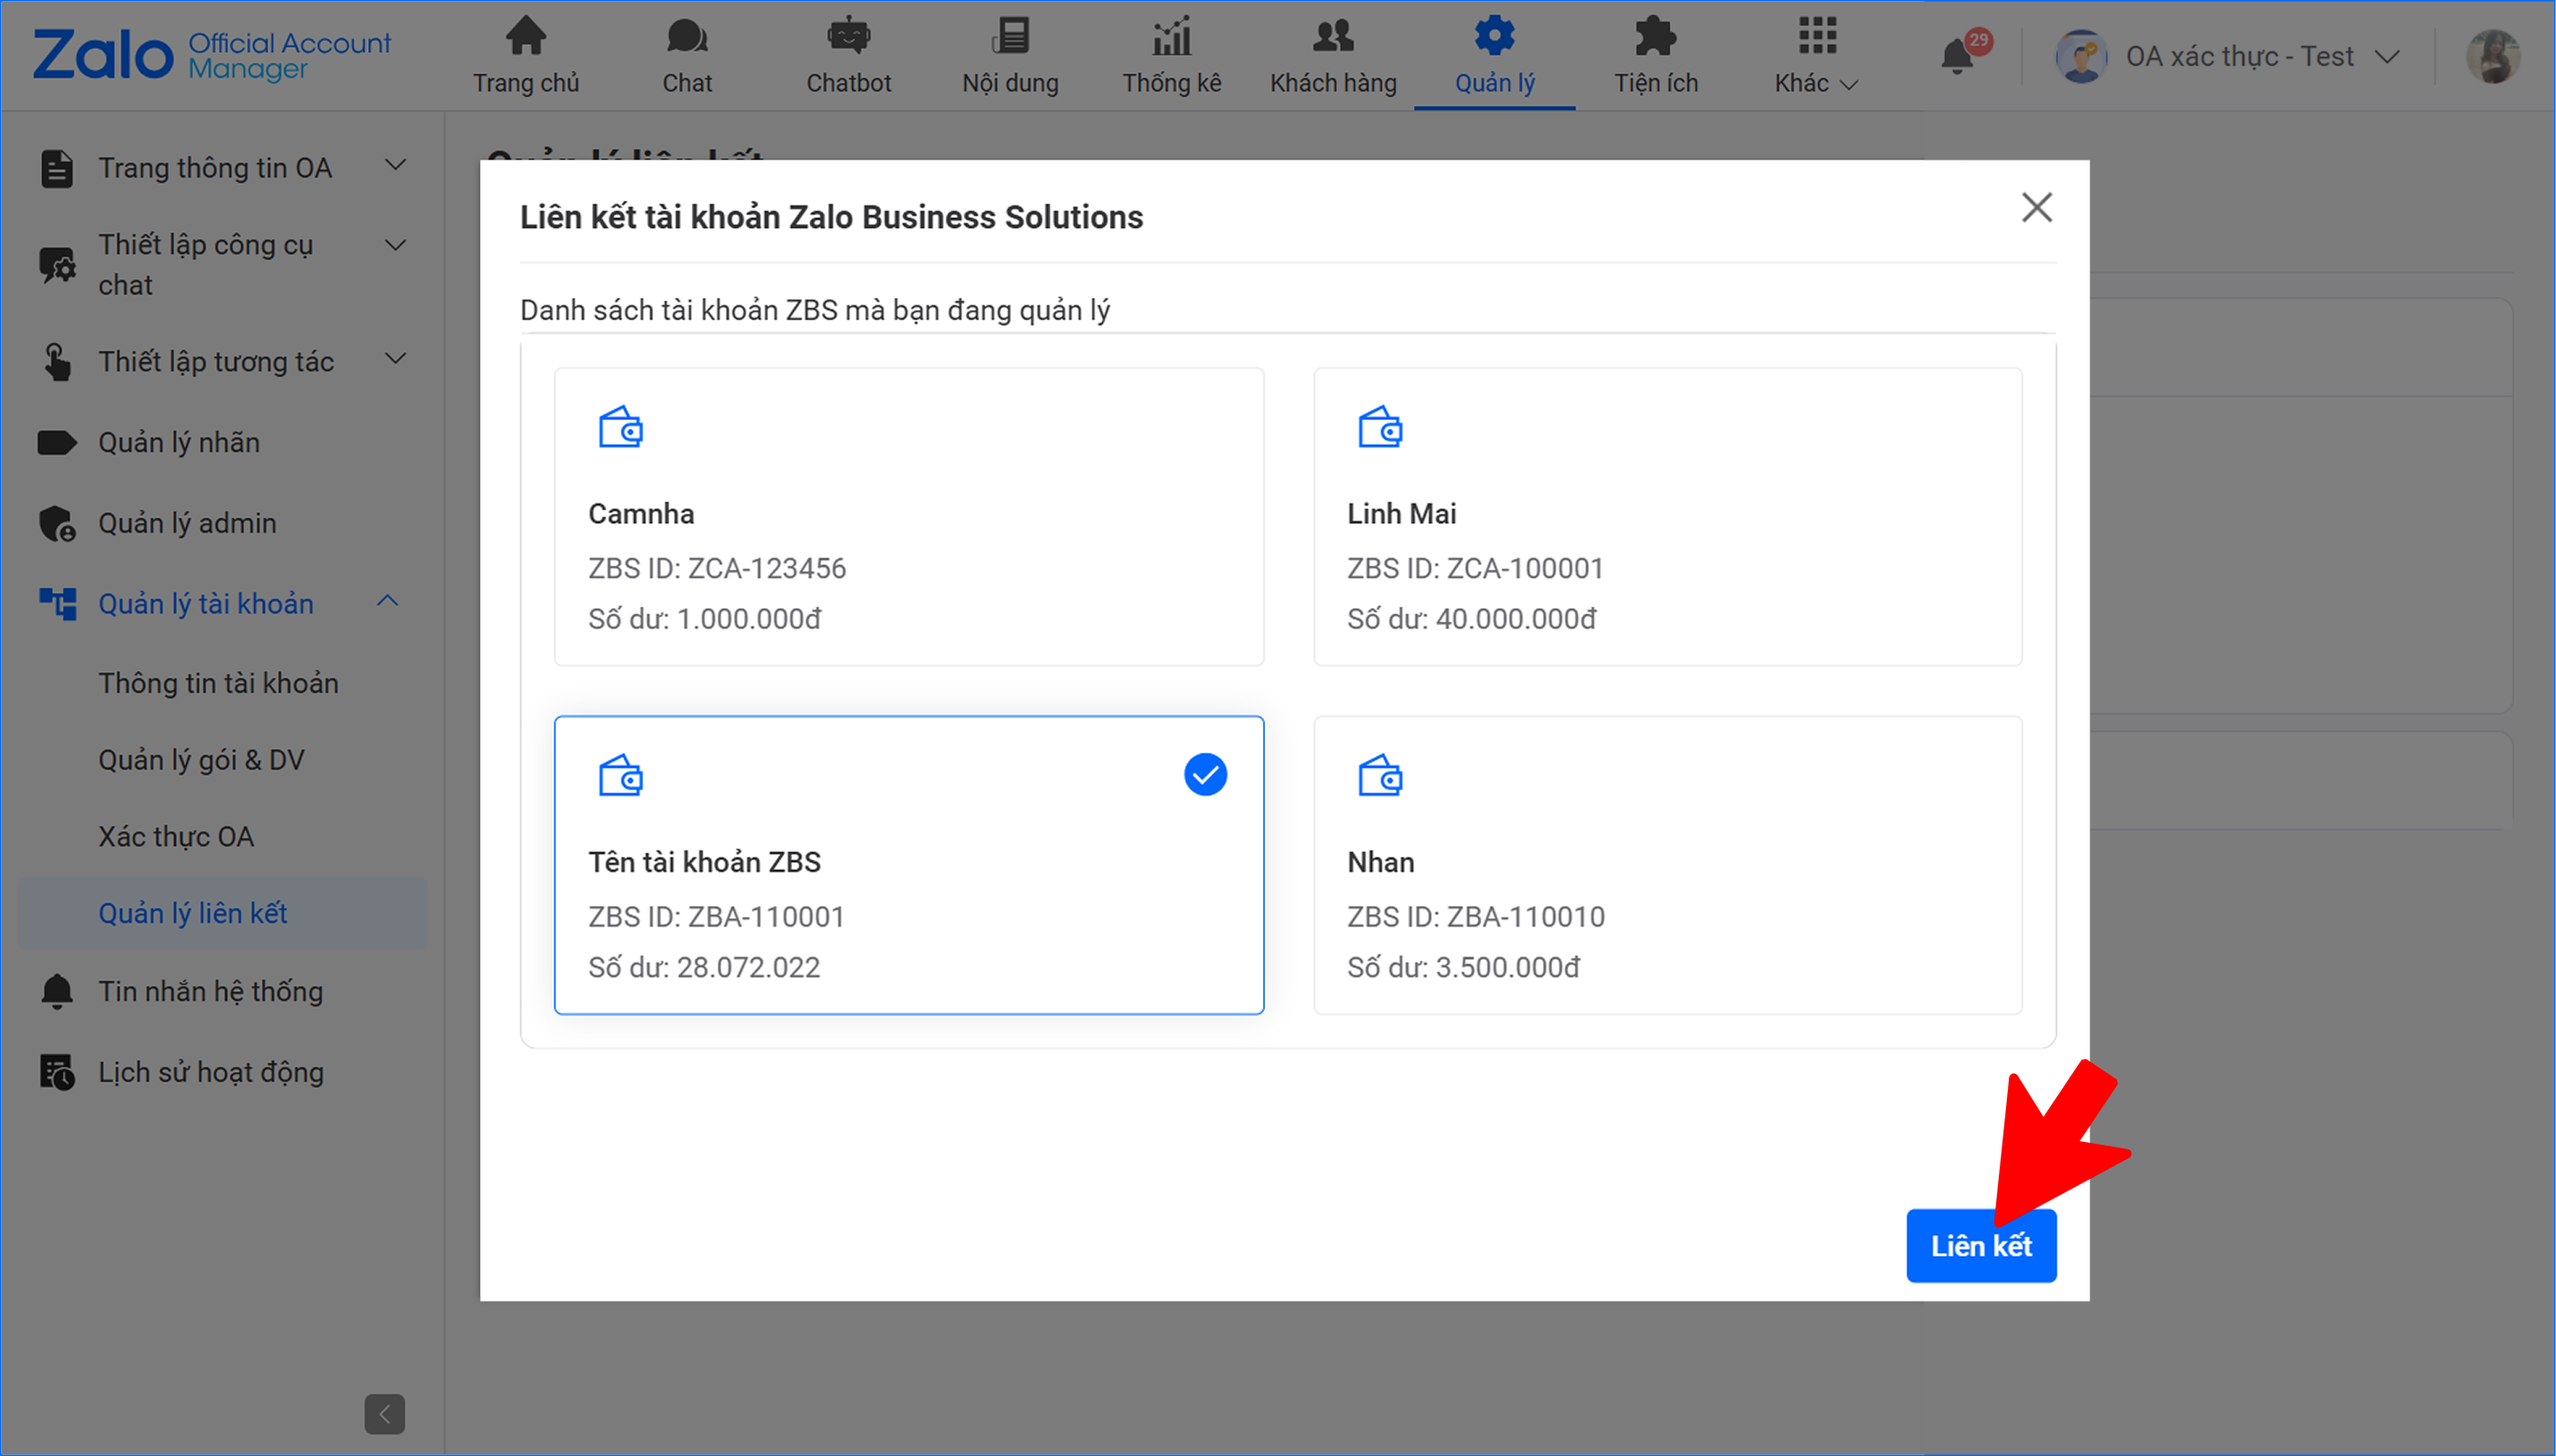Open Xác thực OA sidebar item
The image size is (2556, 1456).
176,836
